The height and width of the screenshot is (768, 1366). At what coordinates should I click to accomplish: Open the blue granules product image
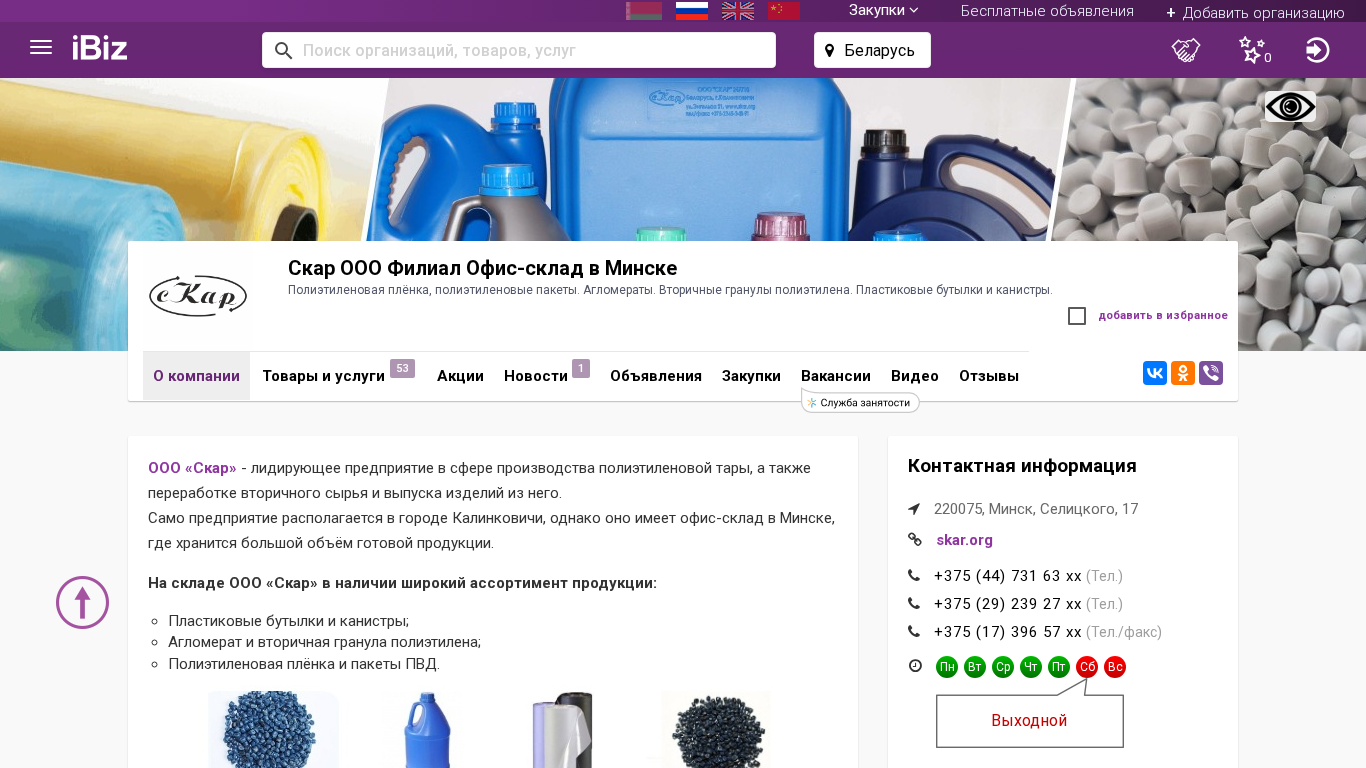click(x=273, y=729)
